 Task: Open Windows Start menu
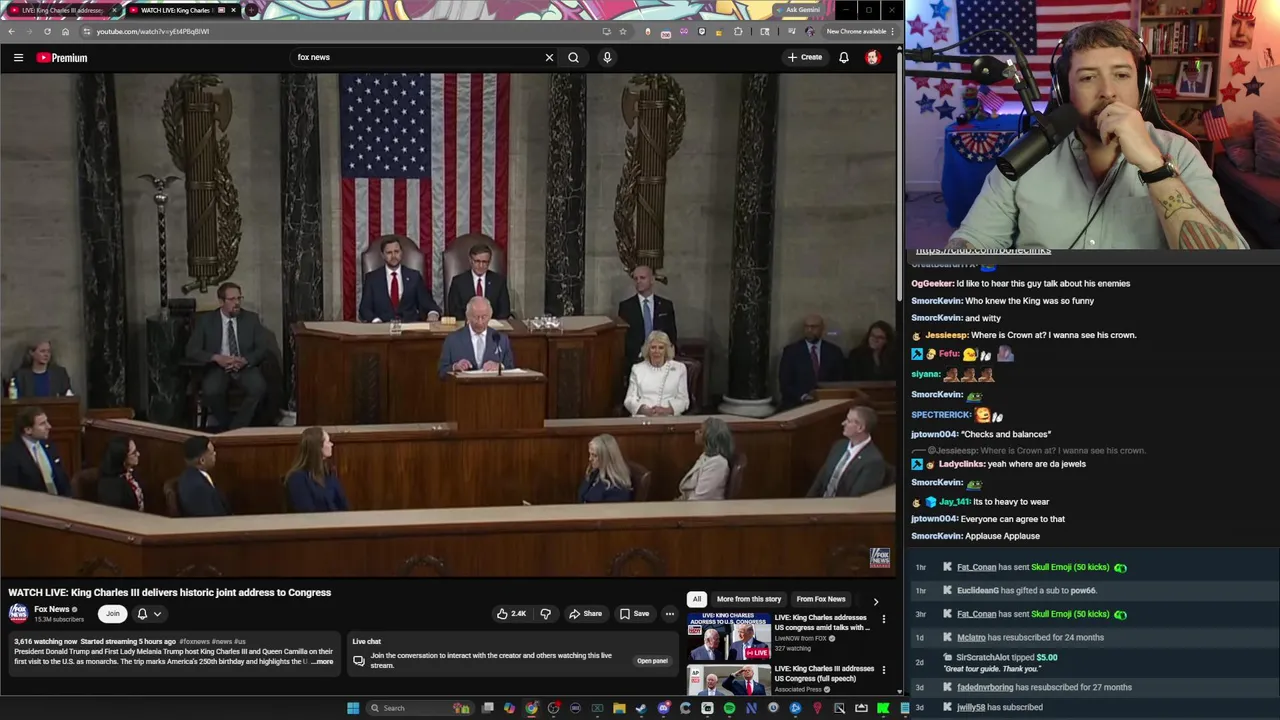coord(353,708)
